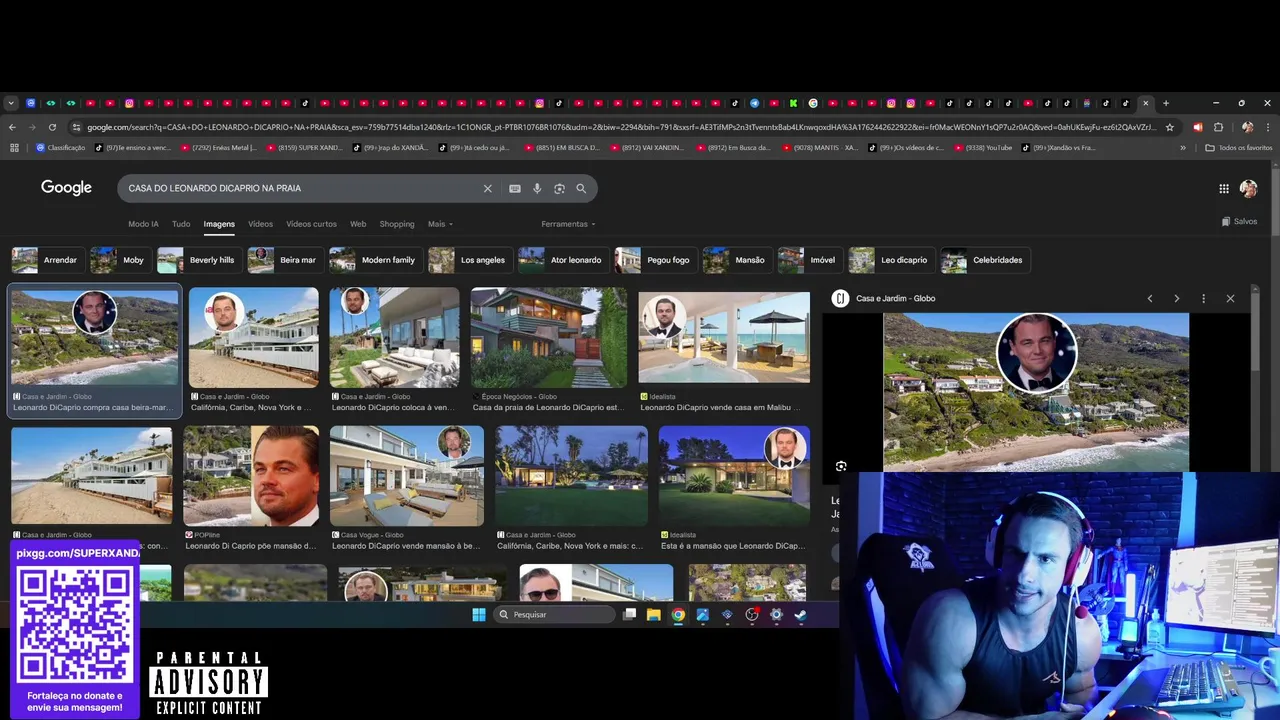Image resolution: width=1280 pixels, height=720 pixels.
Task: Open Chrome extensions puzzle icon
Action: point(1218,127)
